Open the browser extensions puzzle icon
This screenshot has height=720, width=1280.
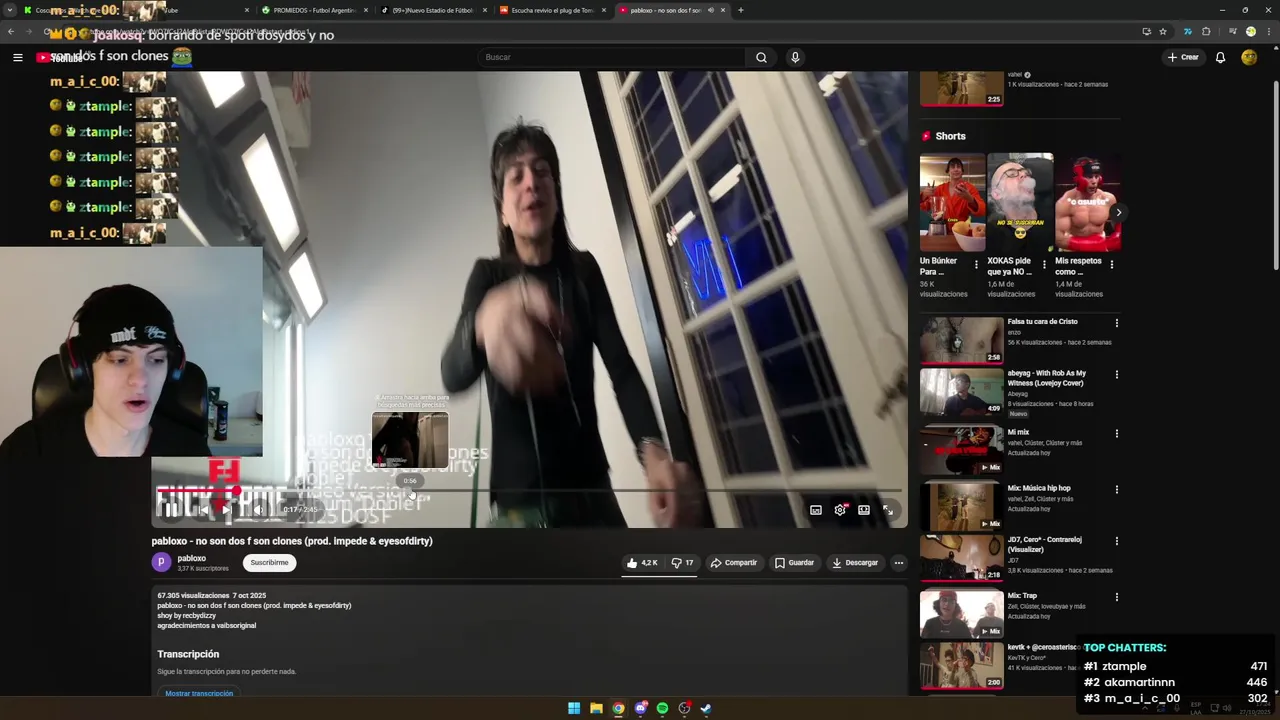click(x=1206, y=31)
